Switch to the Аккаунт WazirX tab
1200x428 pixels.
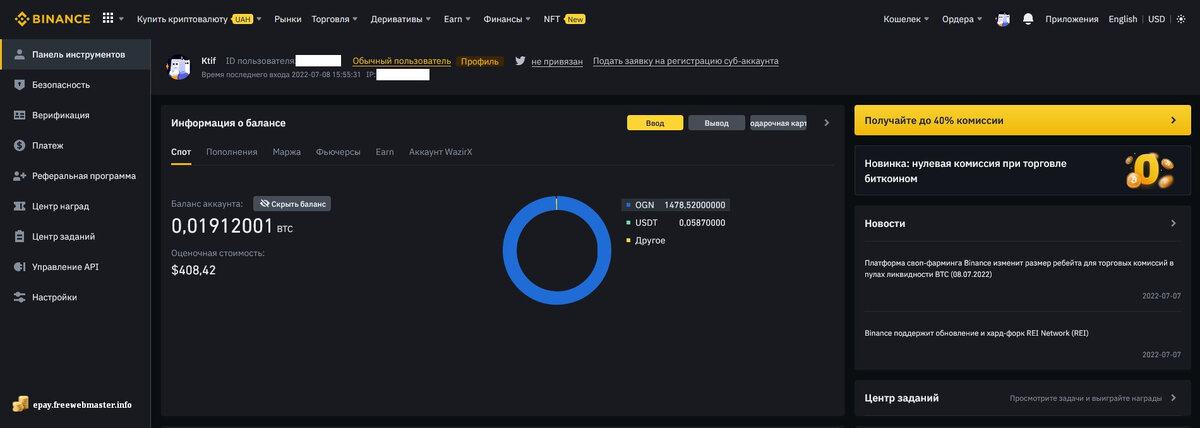[440, 152]
